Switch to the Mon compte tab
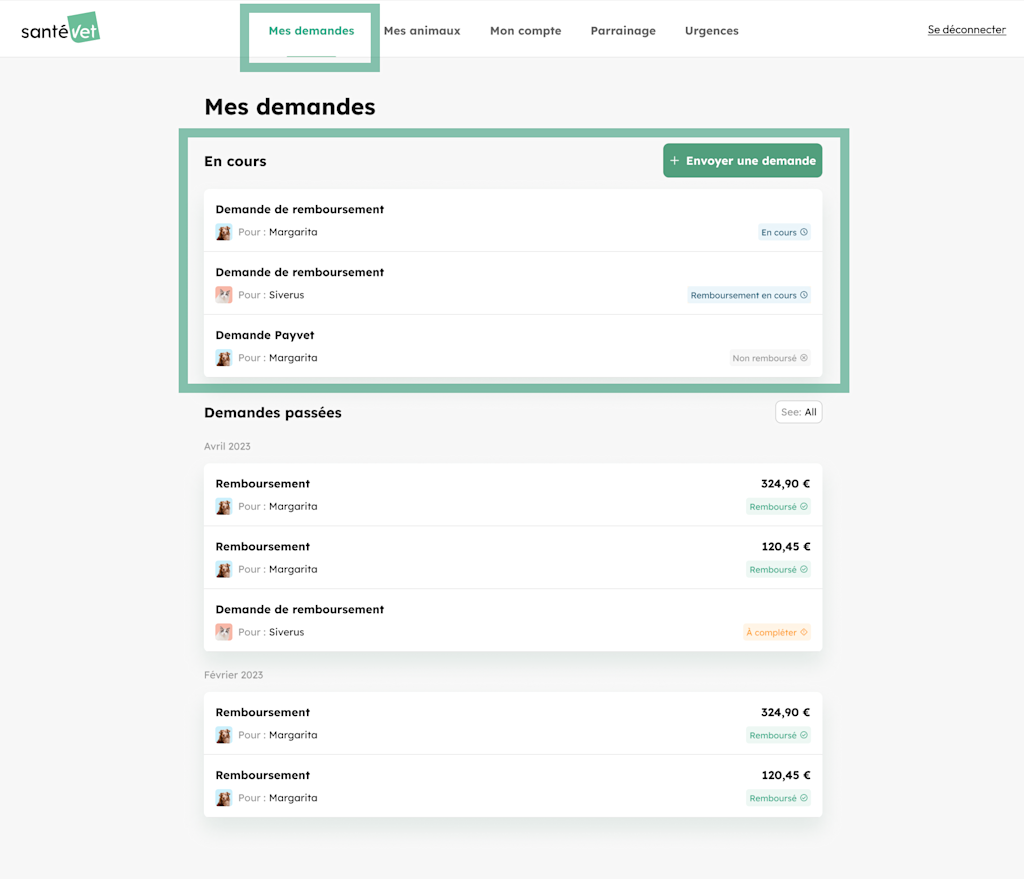 (526, 31)
